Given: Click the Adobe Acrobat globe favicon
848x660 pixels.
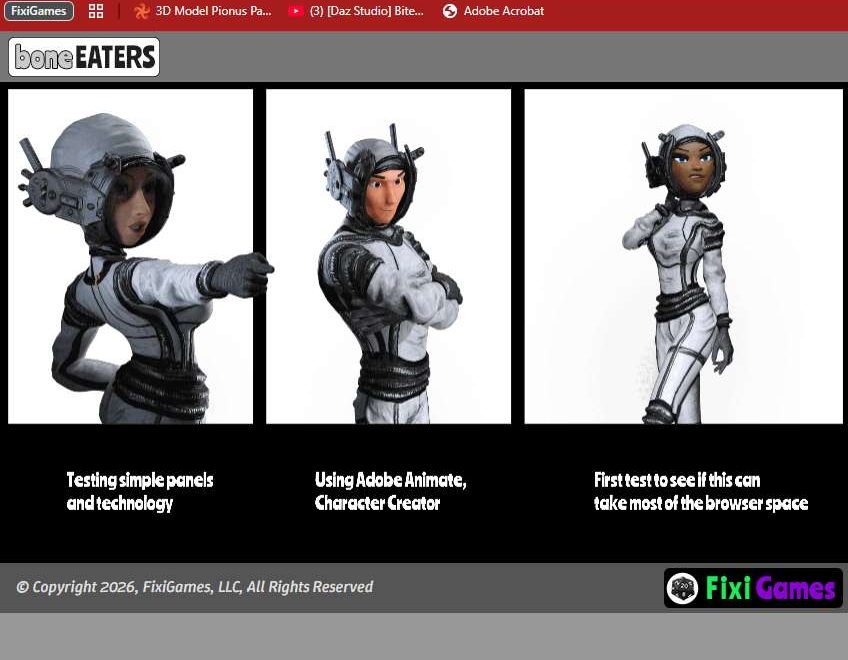Looking at the screenshot, I should tap(450, 11).
